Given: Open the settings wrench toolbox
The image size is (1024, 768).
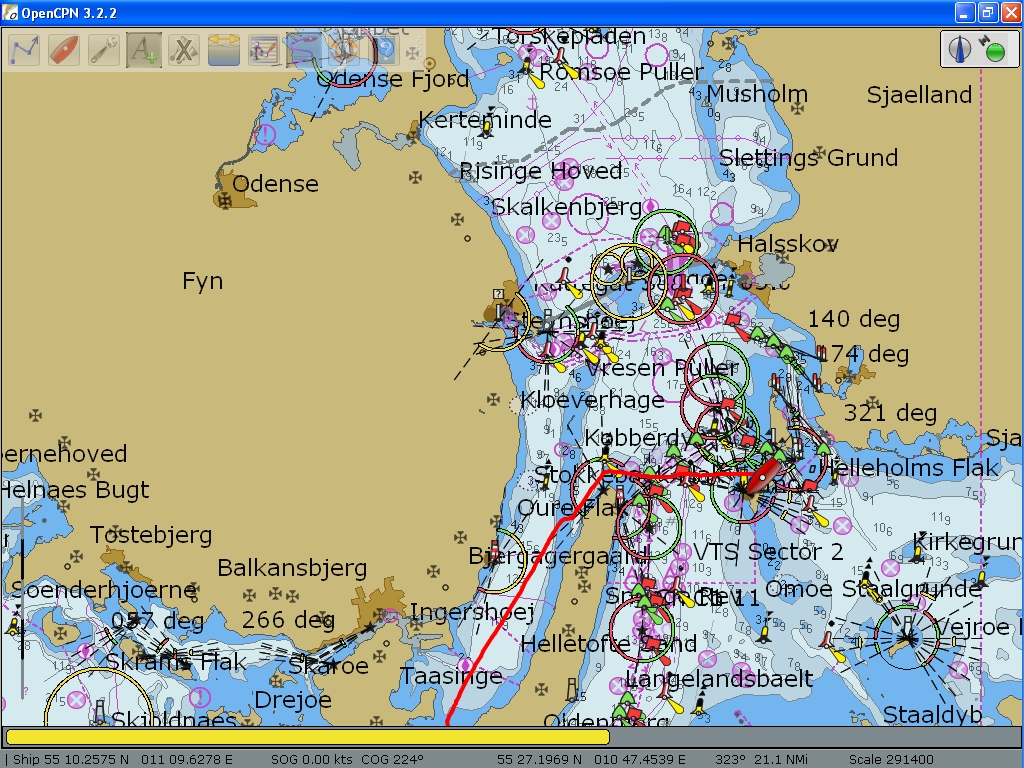Looking at the screenshot, I should (103, 50).
